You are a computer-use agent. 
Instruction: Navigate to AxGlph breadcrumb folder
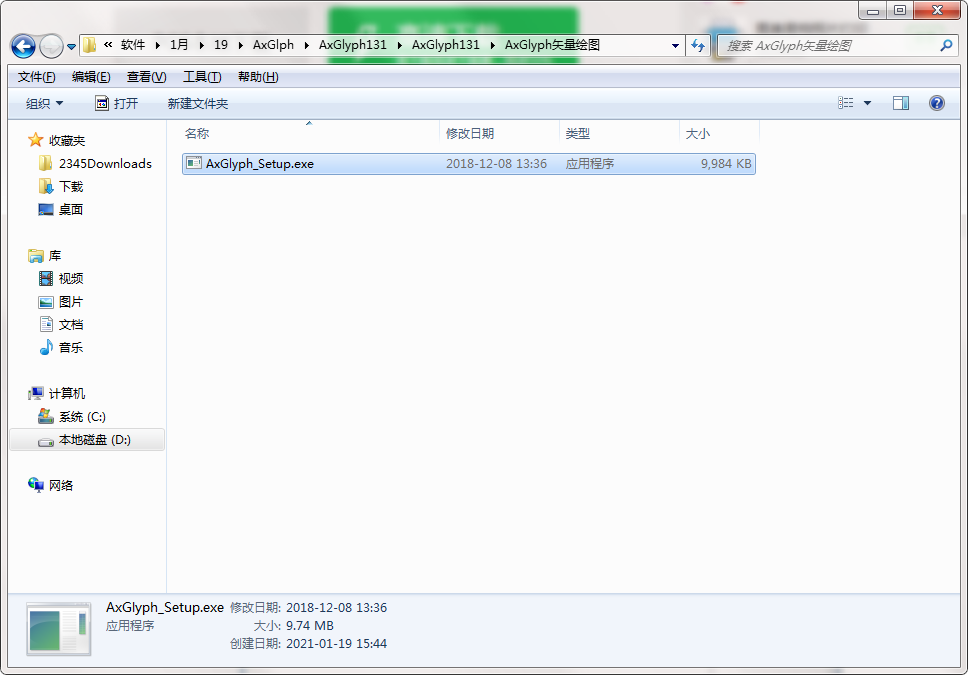[273, 44]
